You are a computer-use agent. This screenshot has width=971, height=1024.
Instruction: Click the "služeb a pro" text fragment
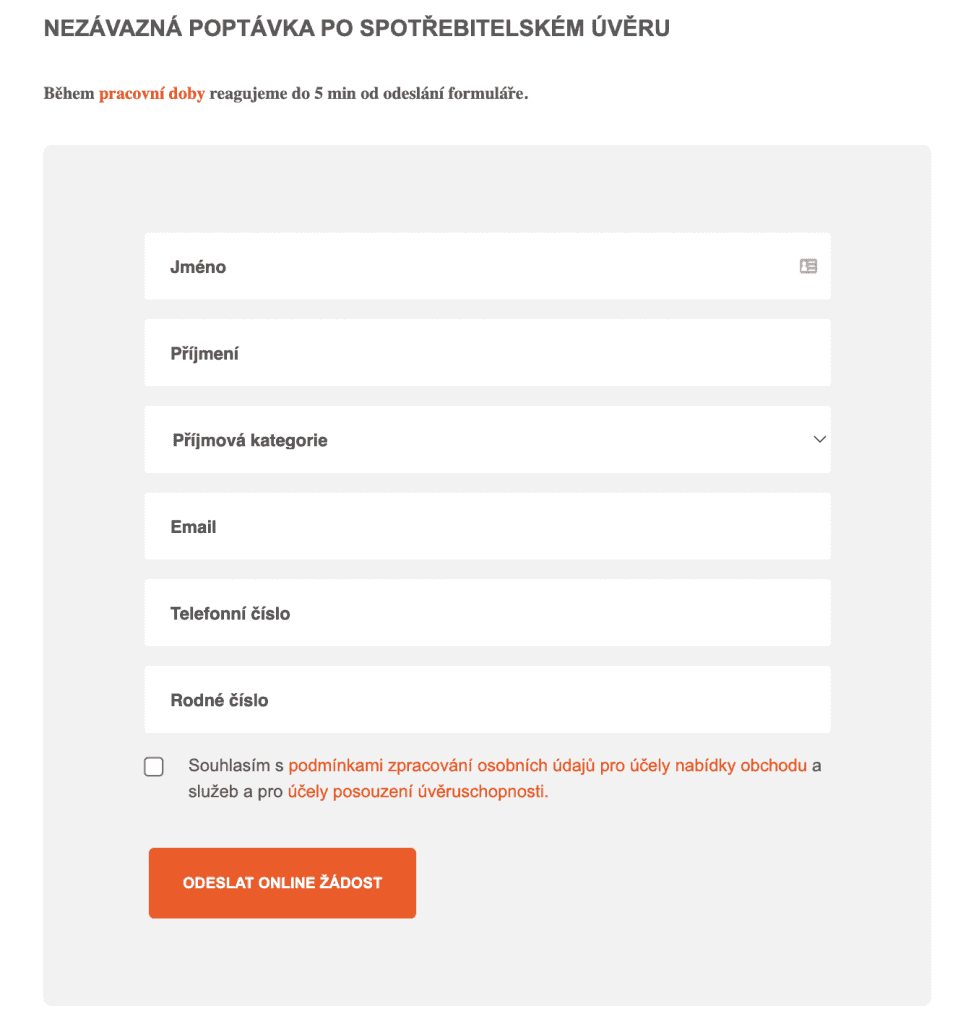click(x=236, y=792)
